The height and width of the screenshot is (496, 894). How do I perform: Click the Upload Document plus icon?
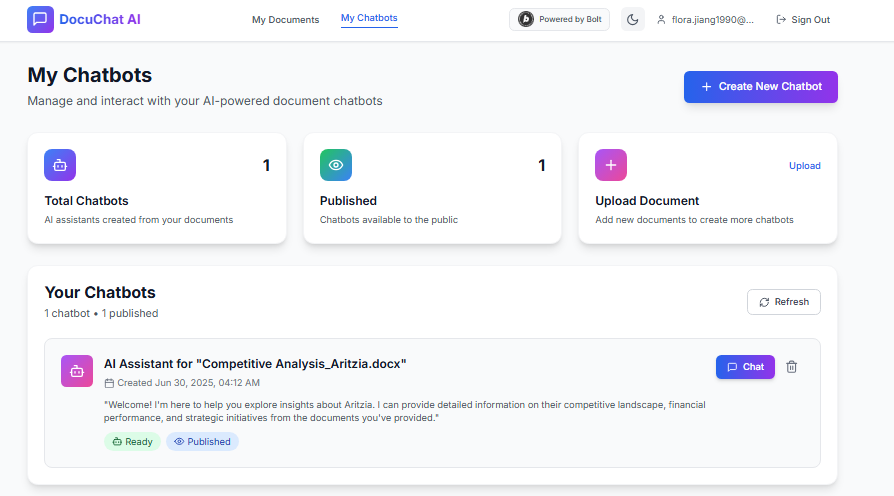[x=611, y=165]
